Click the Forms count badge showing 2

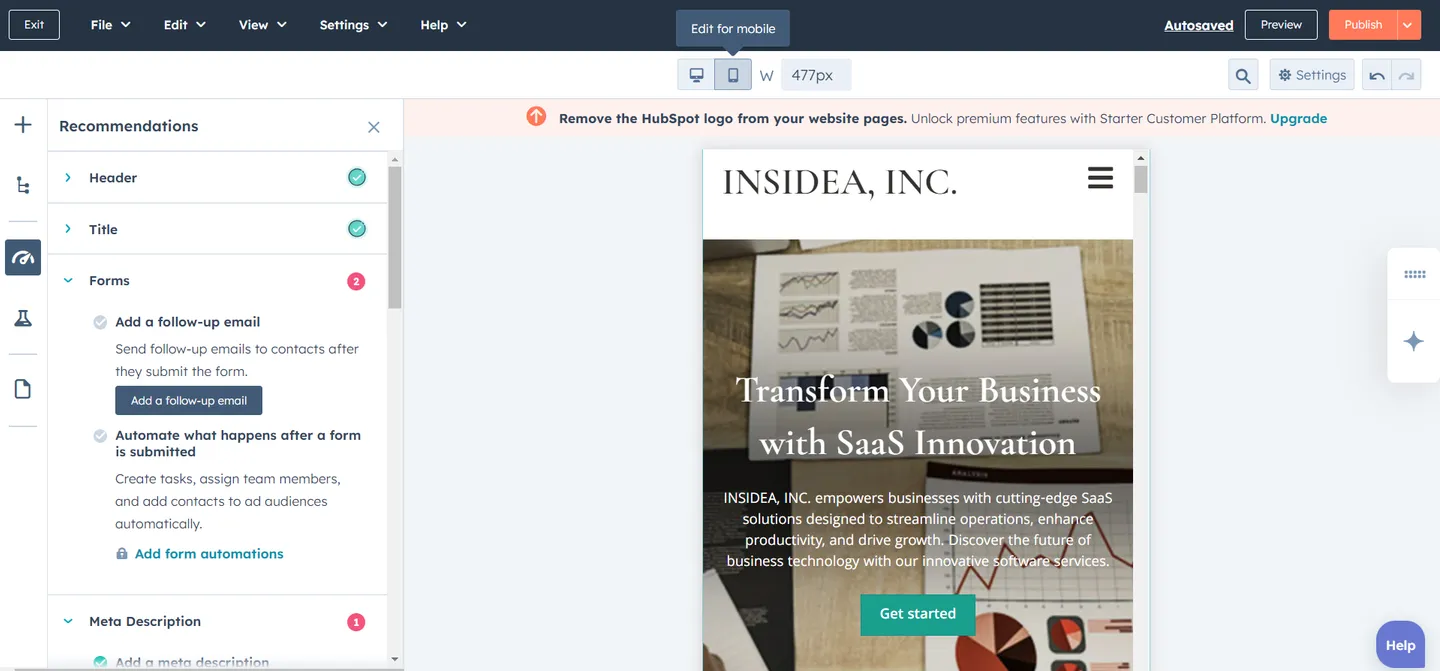(x=356, y=281)
